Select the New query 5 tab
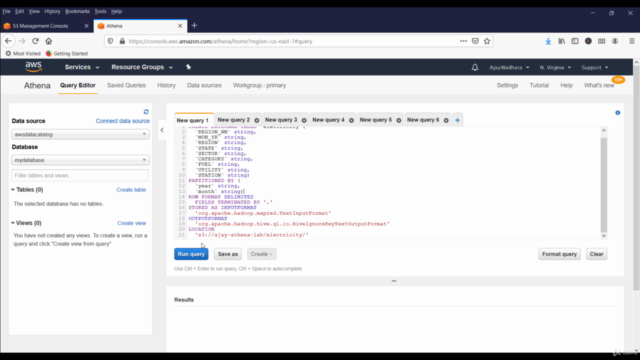640x360 pixels. point(376,120)
